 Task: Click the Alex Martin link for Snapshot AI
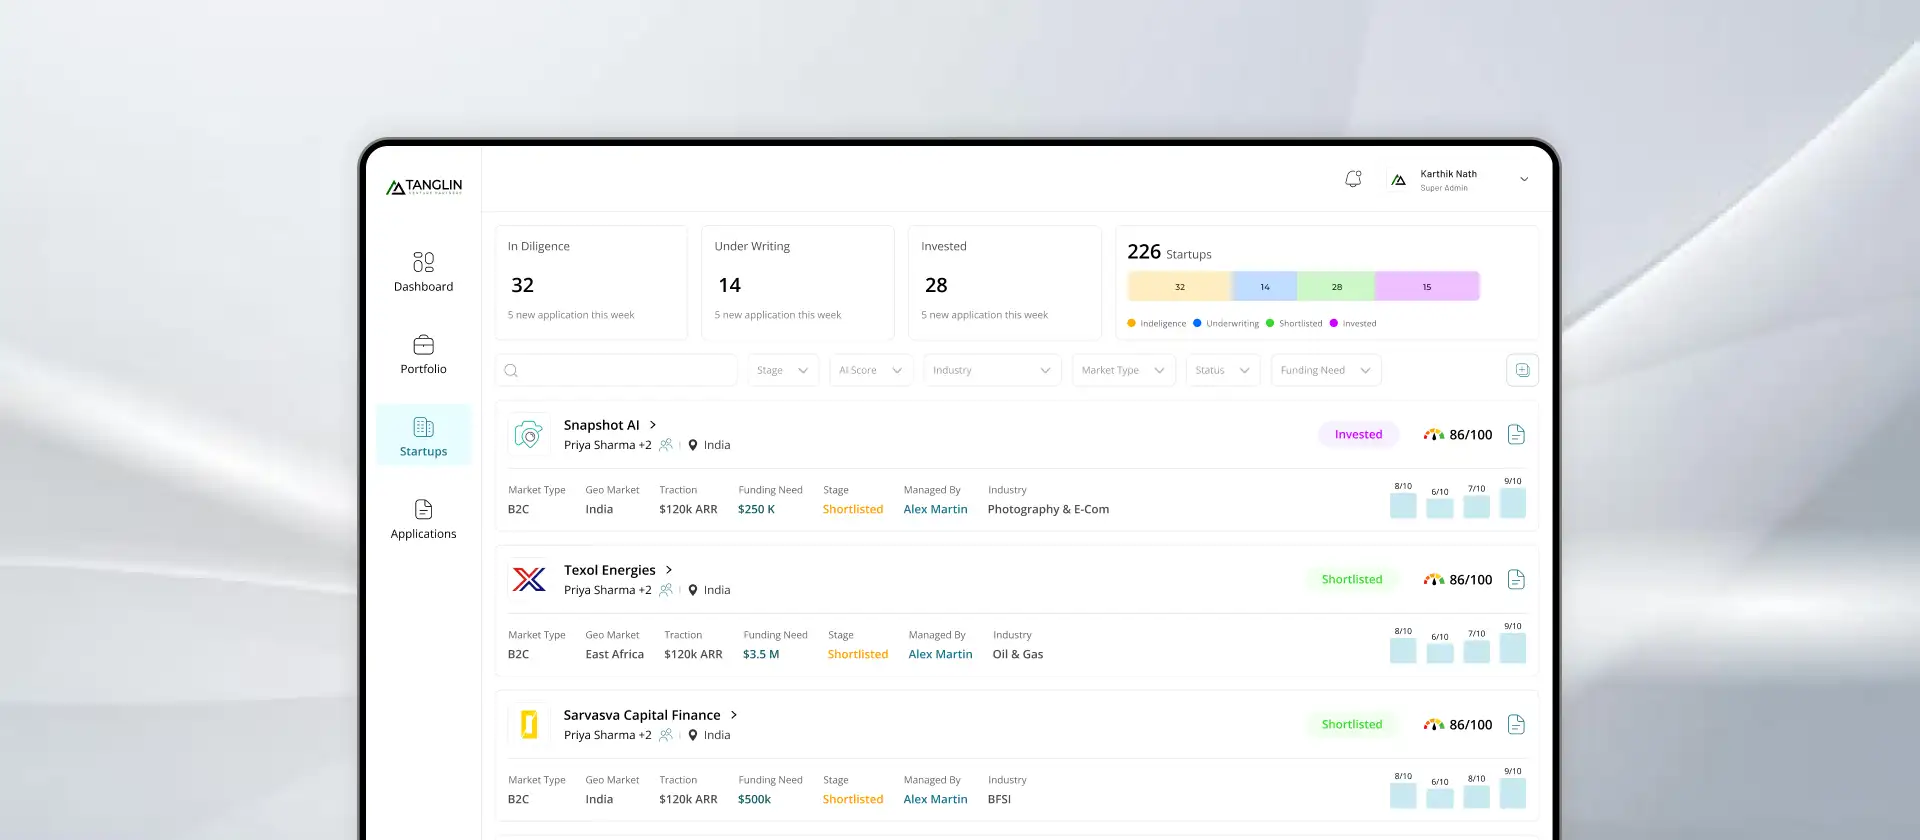935,509
